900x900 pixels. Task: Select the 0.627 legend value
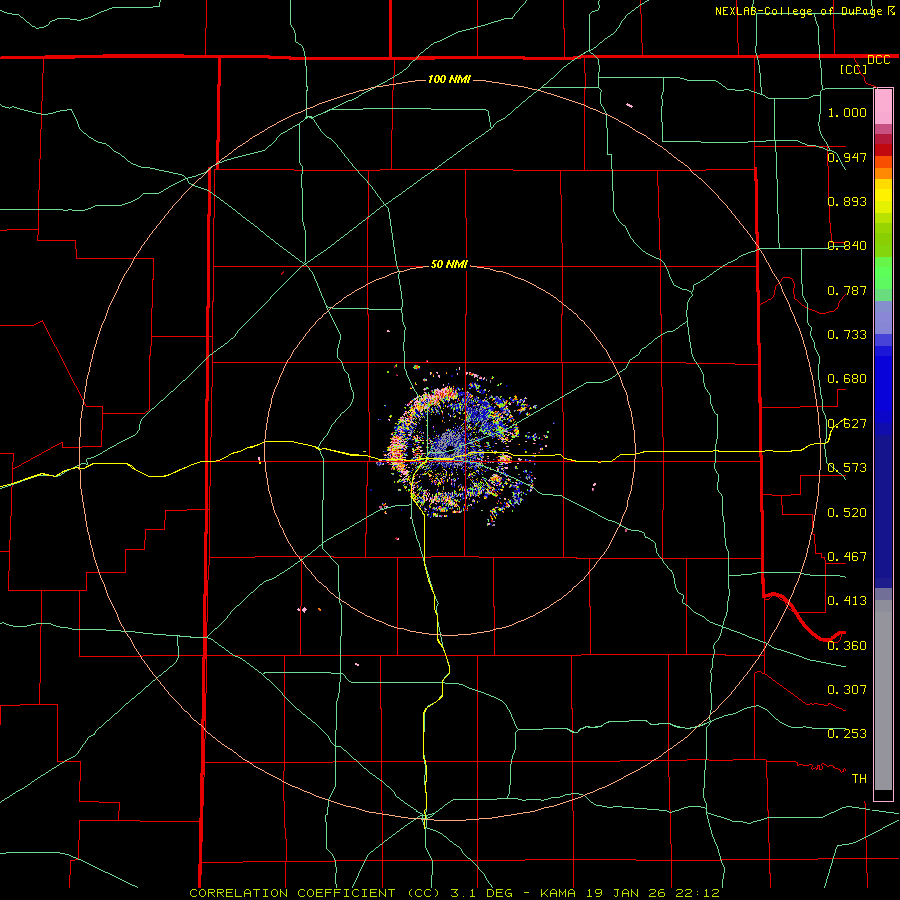click(x=847, y=423)
